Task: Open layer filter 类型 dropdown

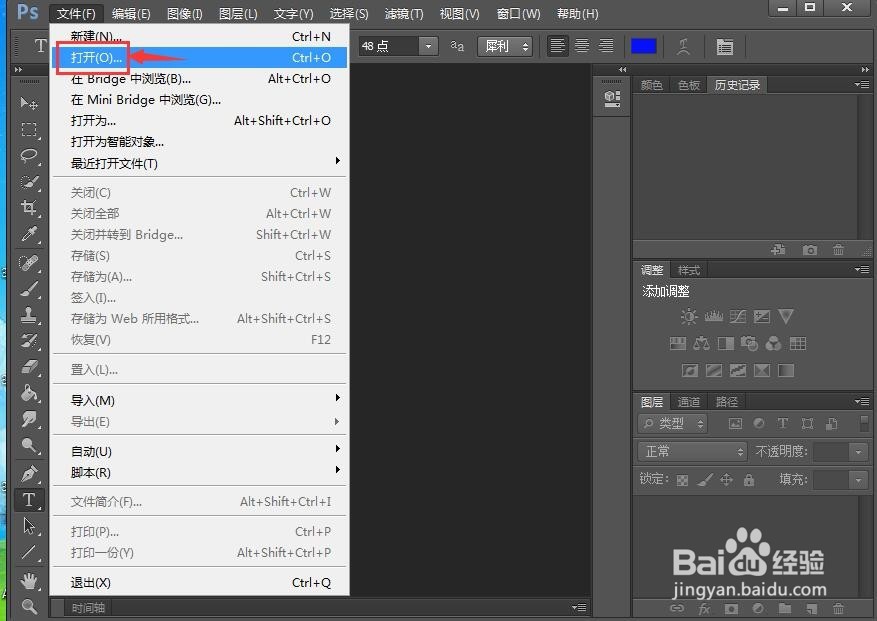Action: coord(673,424)
